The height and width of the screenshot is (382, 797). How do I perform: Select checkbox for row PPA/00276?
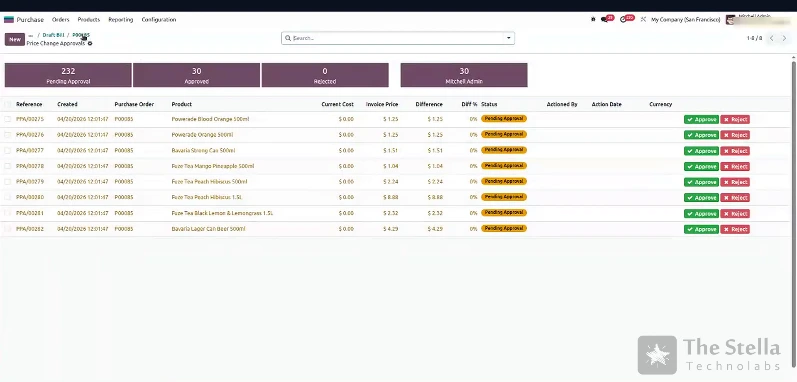pos(8,135)
